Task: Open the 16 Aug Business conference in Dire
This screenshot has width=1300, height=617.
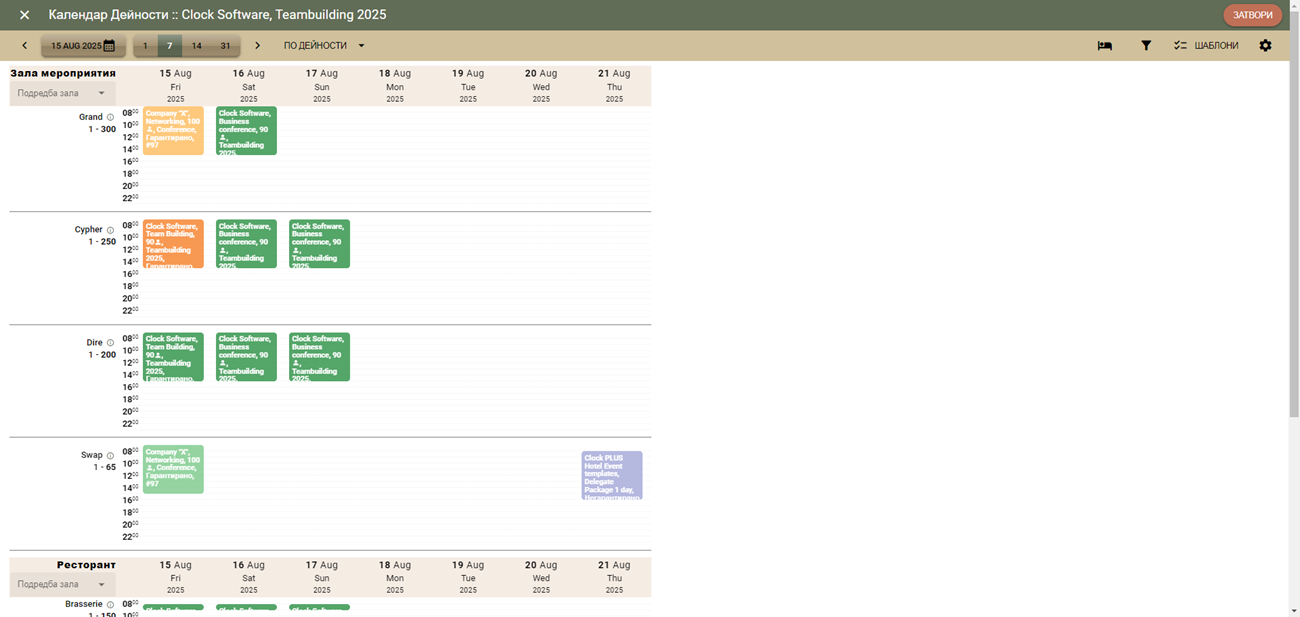Action: 246,357
